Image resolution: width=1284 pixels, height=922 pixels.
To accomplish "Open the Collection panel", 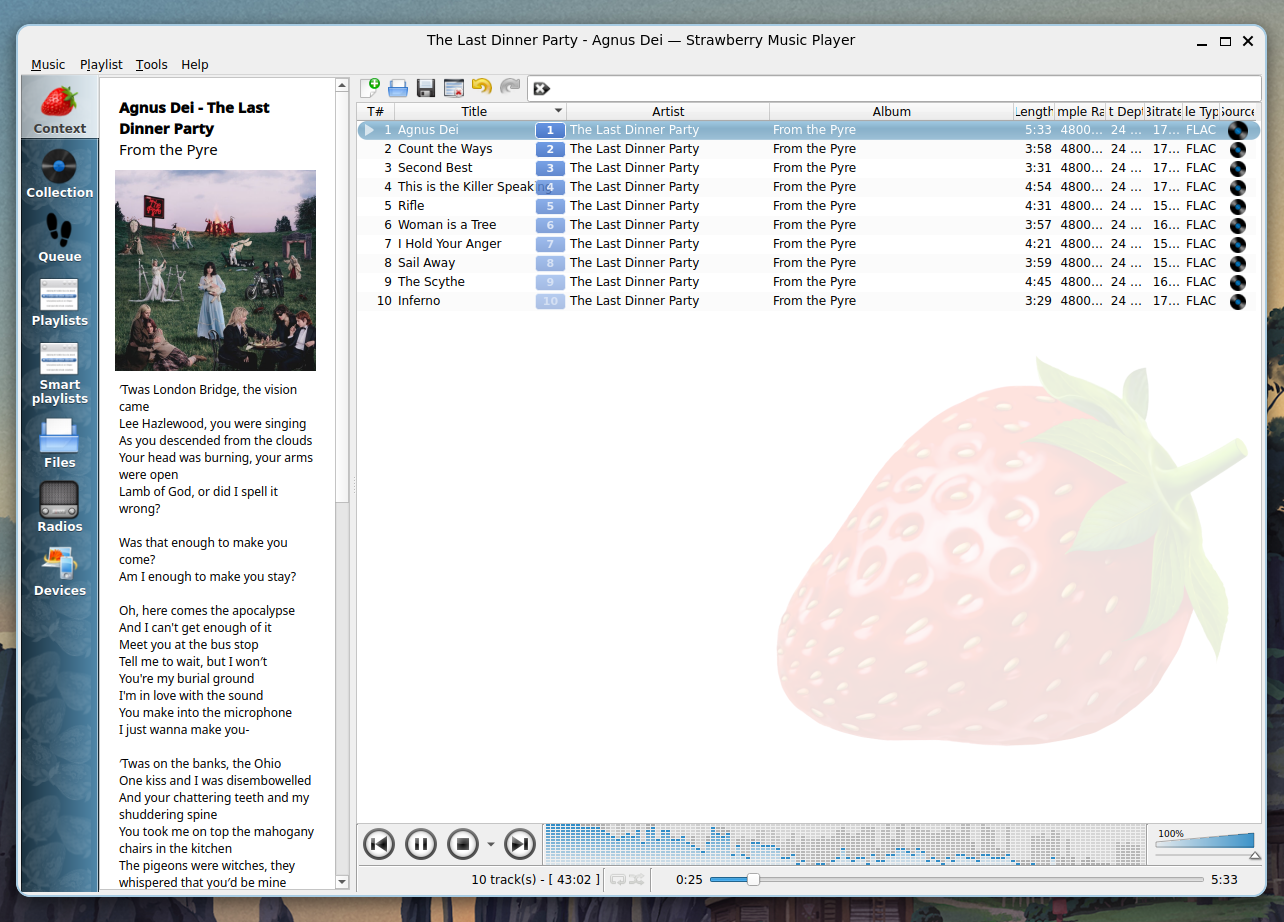I will point(59,172).
